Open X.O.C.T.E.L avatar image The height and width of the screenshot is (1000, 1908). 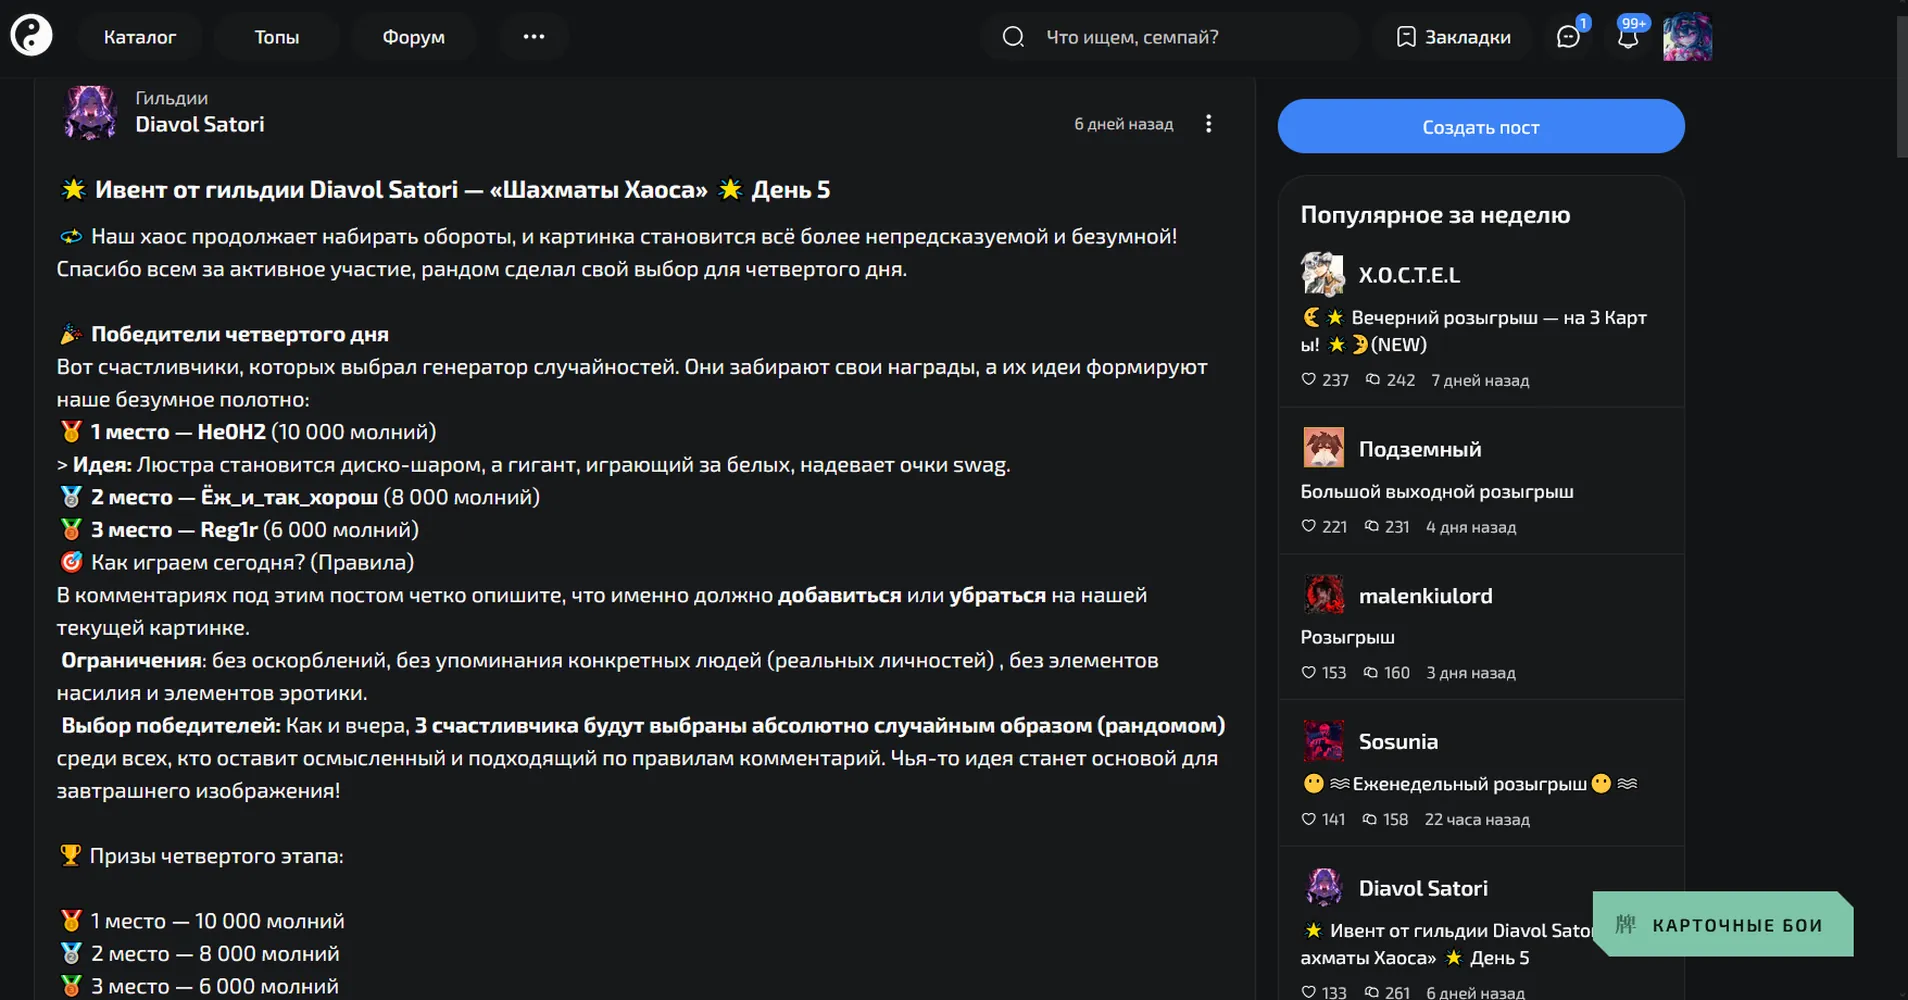(x=1323, y=274)
